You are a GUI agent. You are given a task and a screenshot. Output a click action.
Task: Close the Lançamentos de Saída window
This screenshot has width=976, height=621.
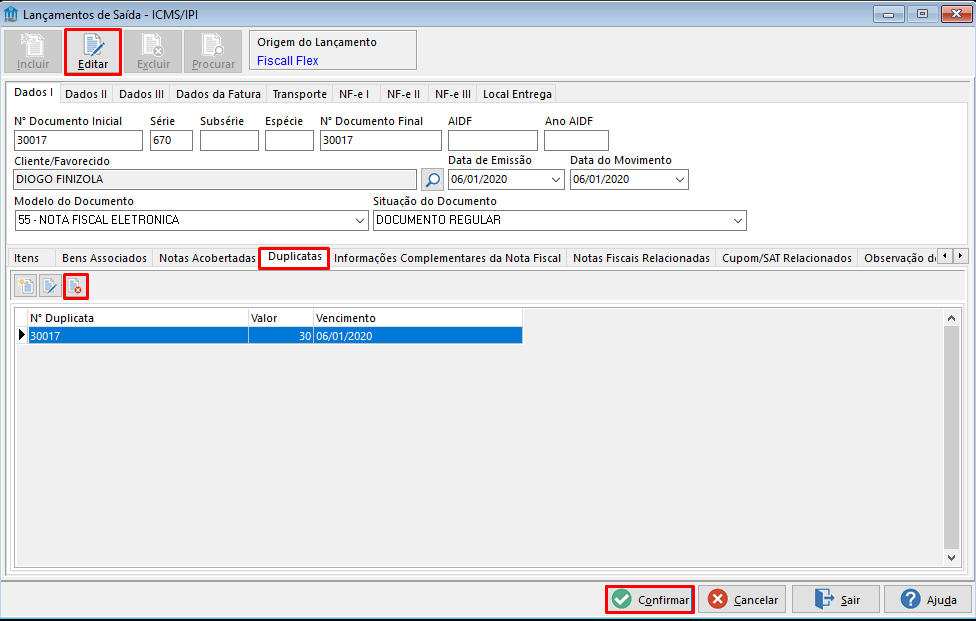[956, 14]
